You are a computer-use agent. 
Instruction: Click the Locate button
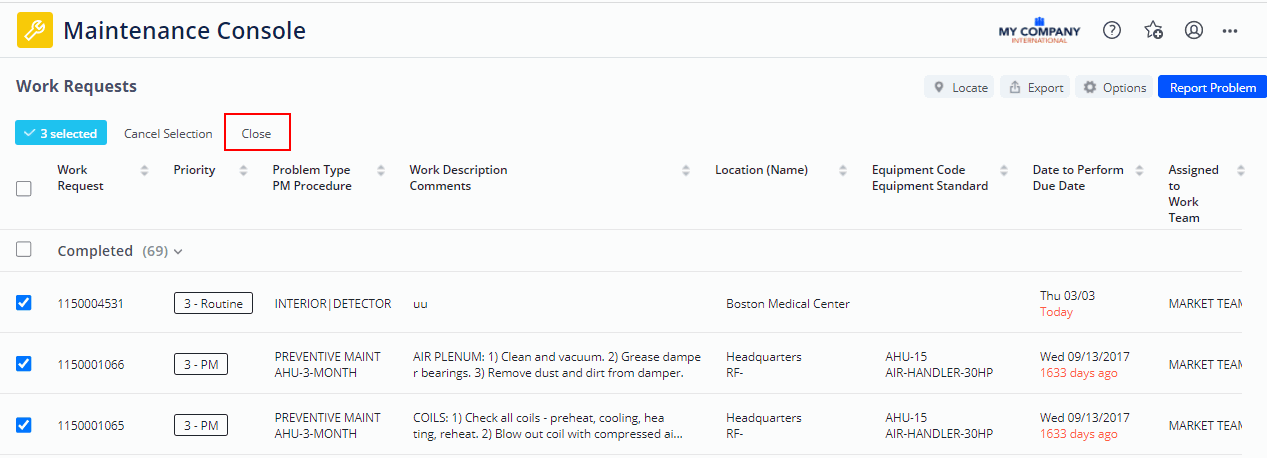point(960,87)
